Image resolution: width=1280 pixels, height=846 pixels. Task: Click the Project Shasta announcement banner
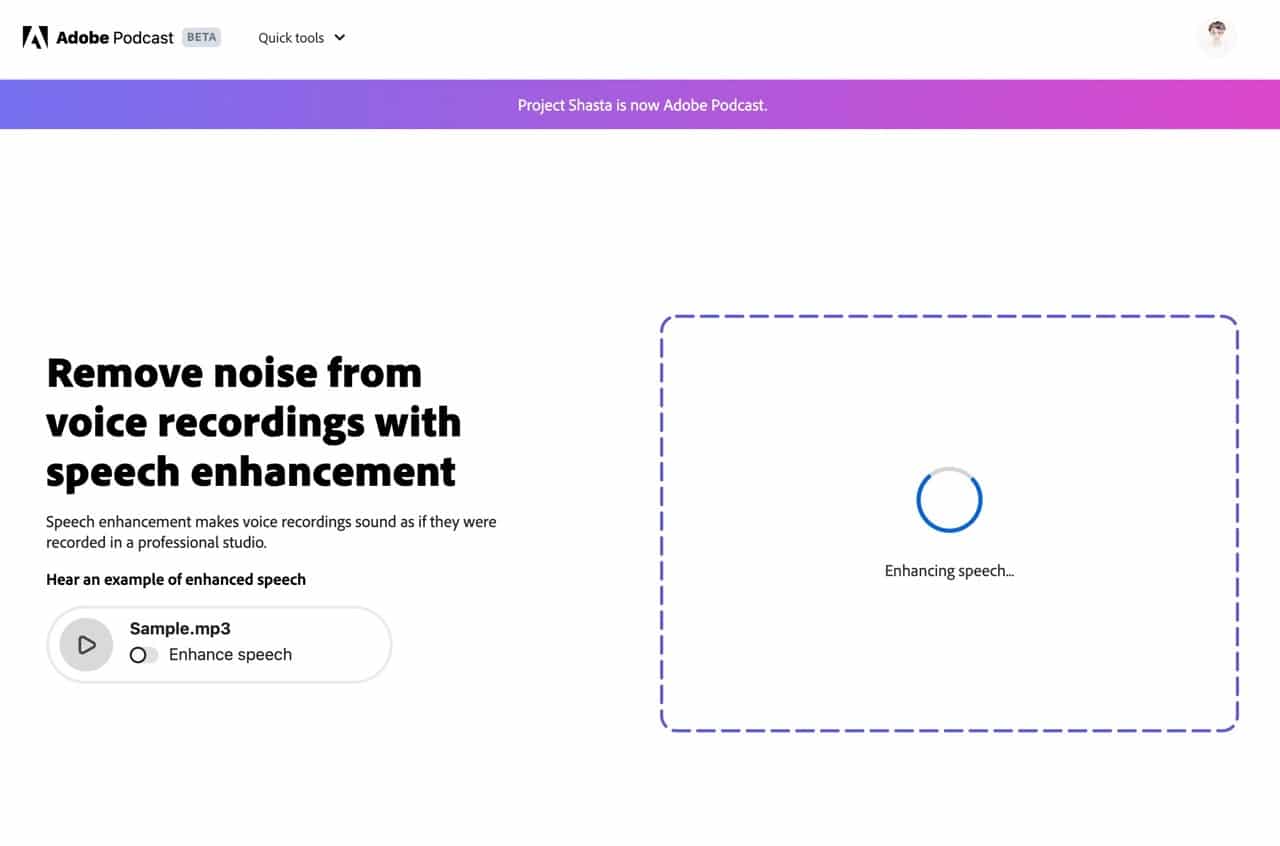click(640, 104)
